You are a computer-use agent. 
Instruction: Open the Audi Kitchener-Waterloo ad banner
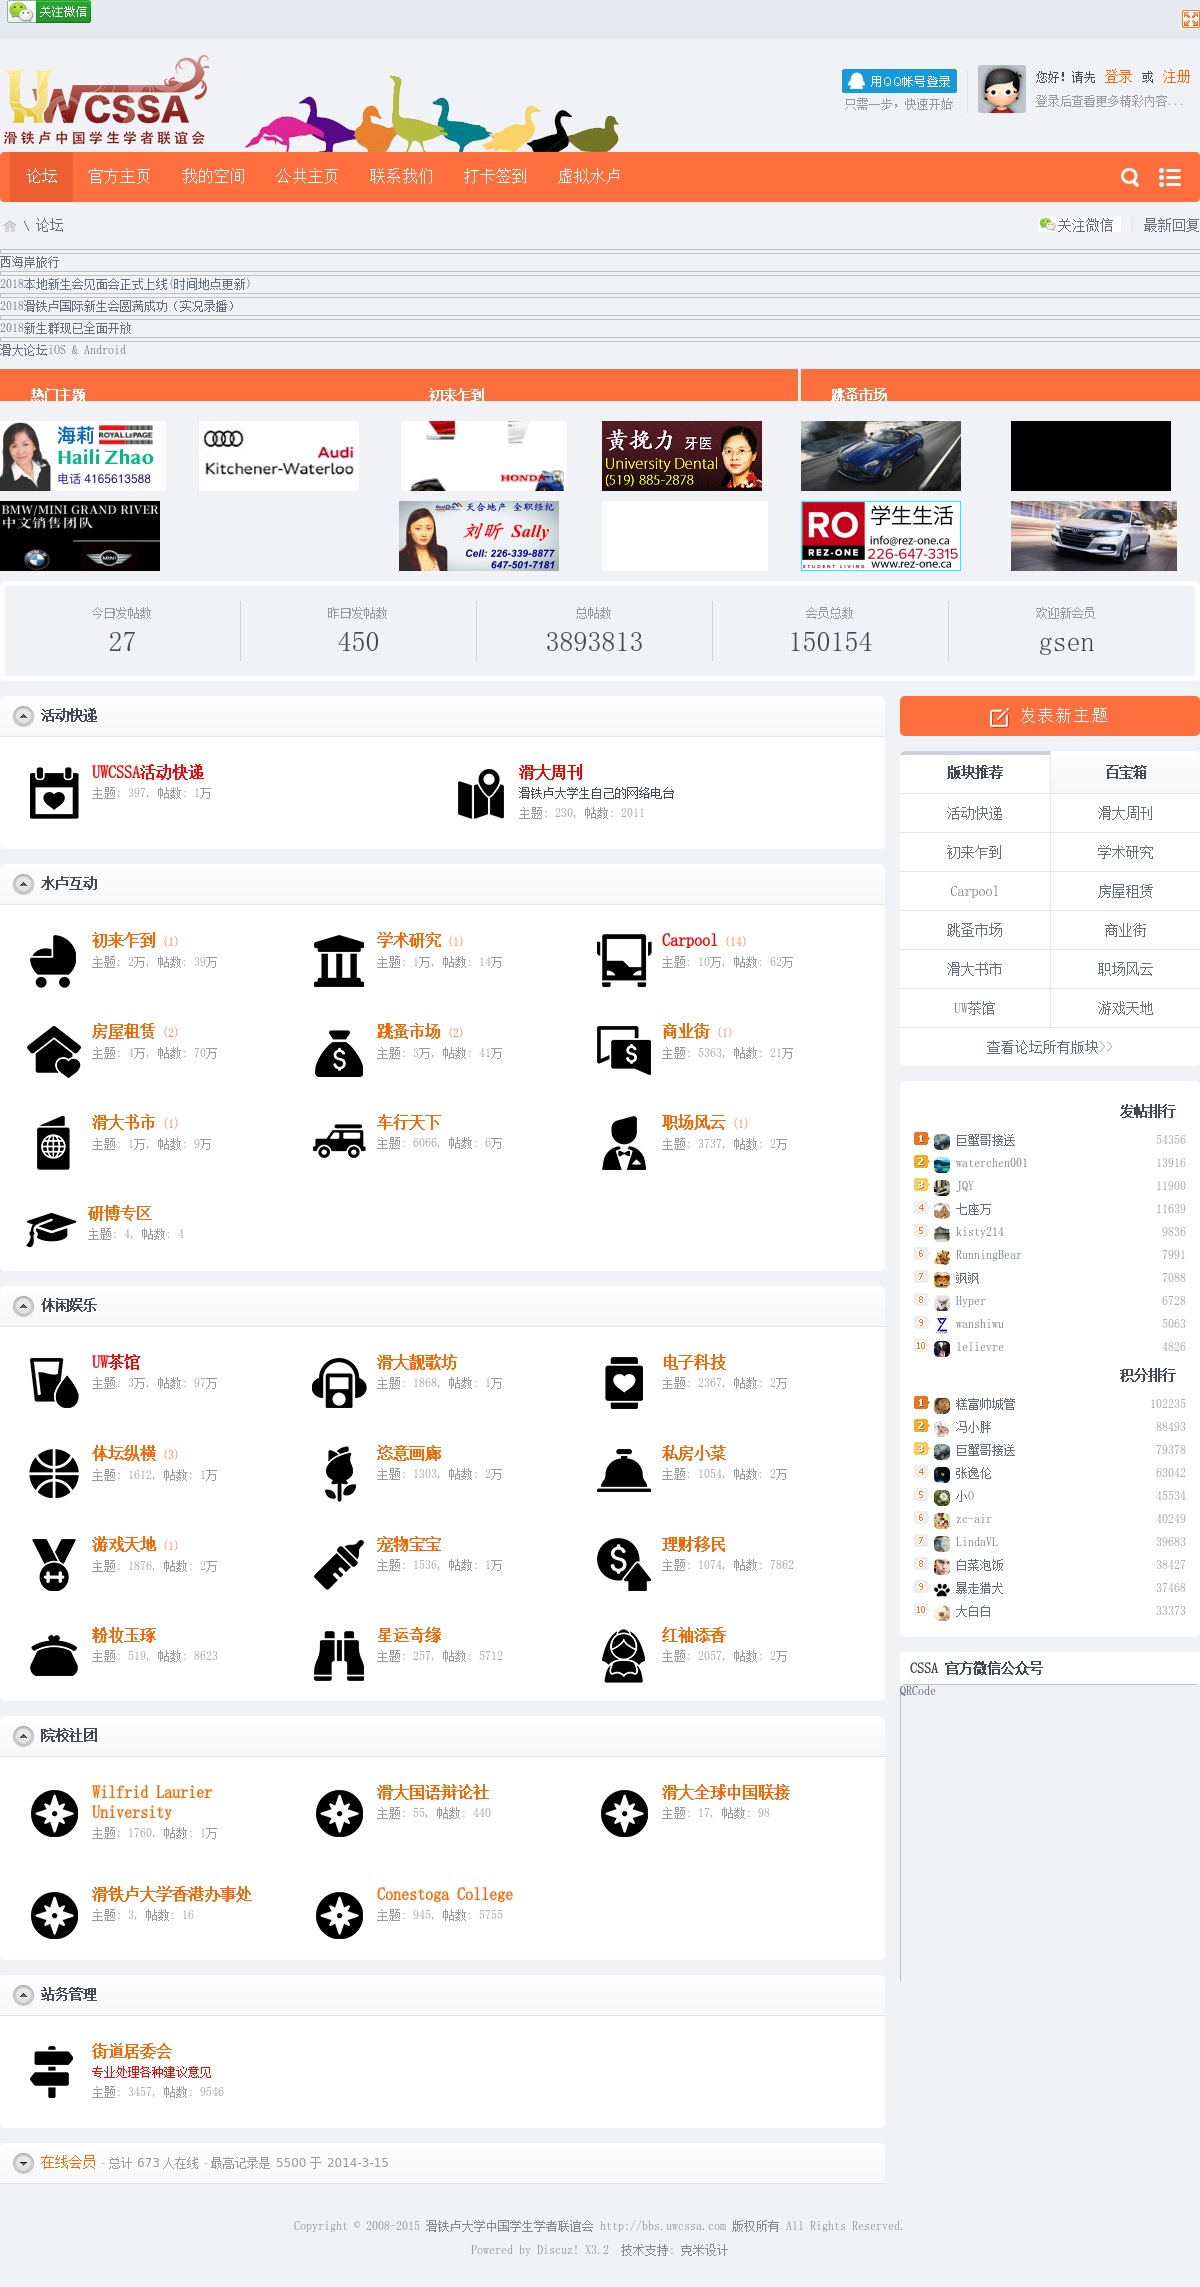coord(279,456)
